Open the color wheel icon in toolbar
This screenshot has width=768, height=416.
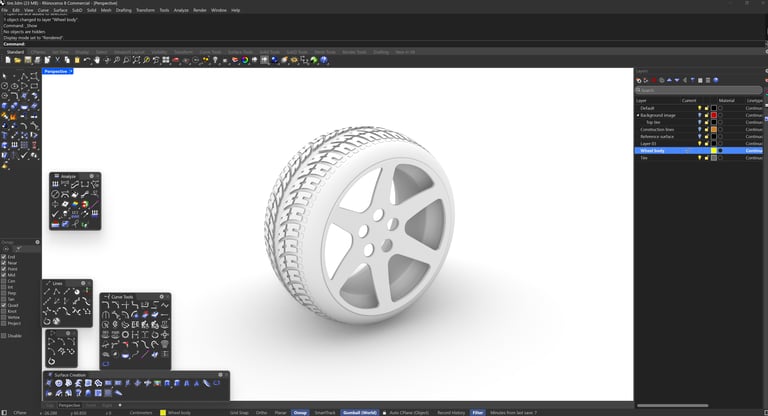click(246, 60)
